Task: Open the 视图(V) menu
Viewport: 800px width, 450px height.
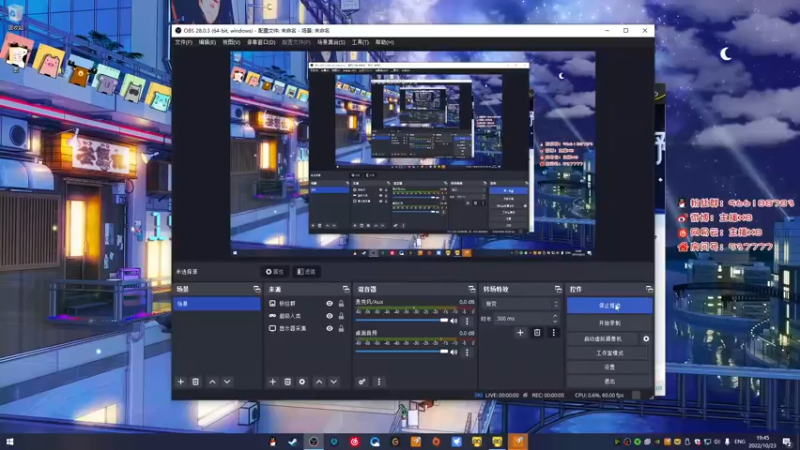Action: pyautogui.click(x=231, y=42)
